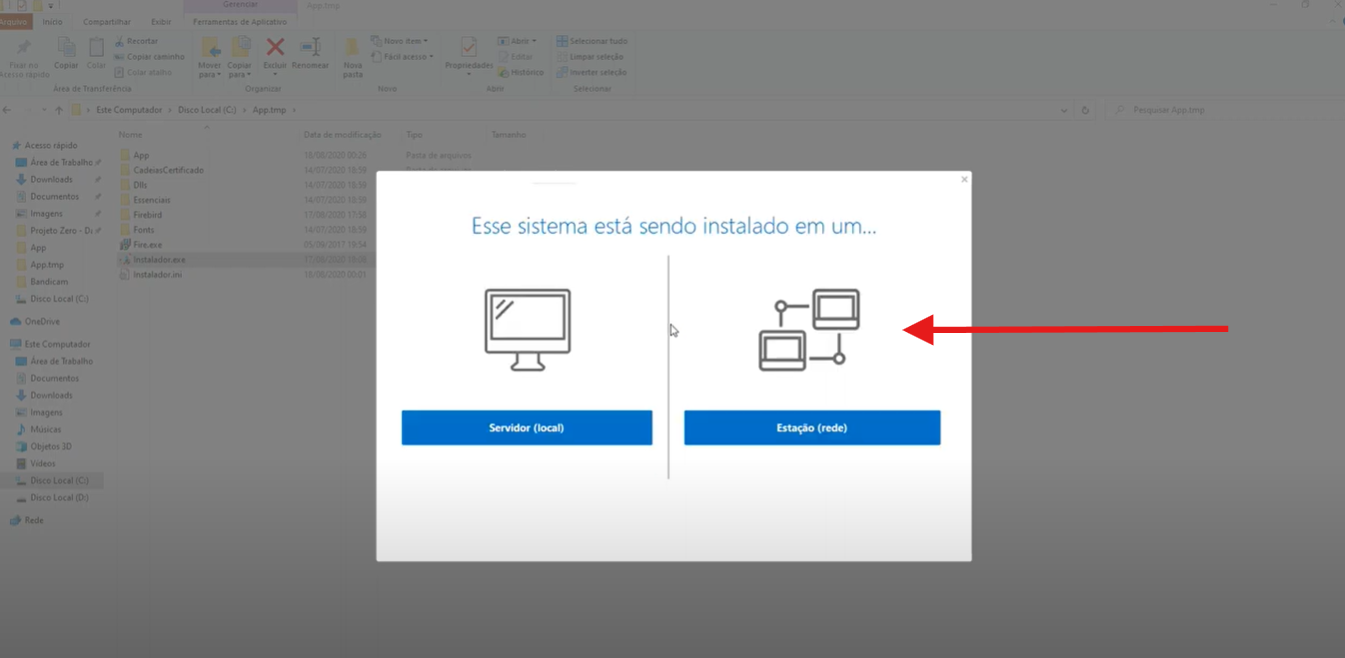Click the Recortar scissors icon
This screenshot has width=1345, height=658.
(120, 42)
